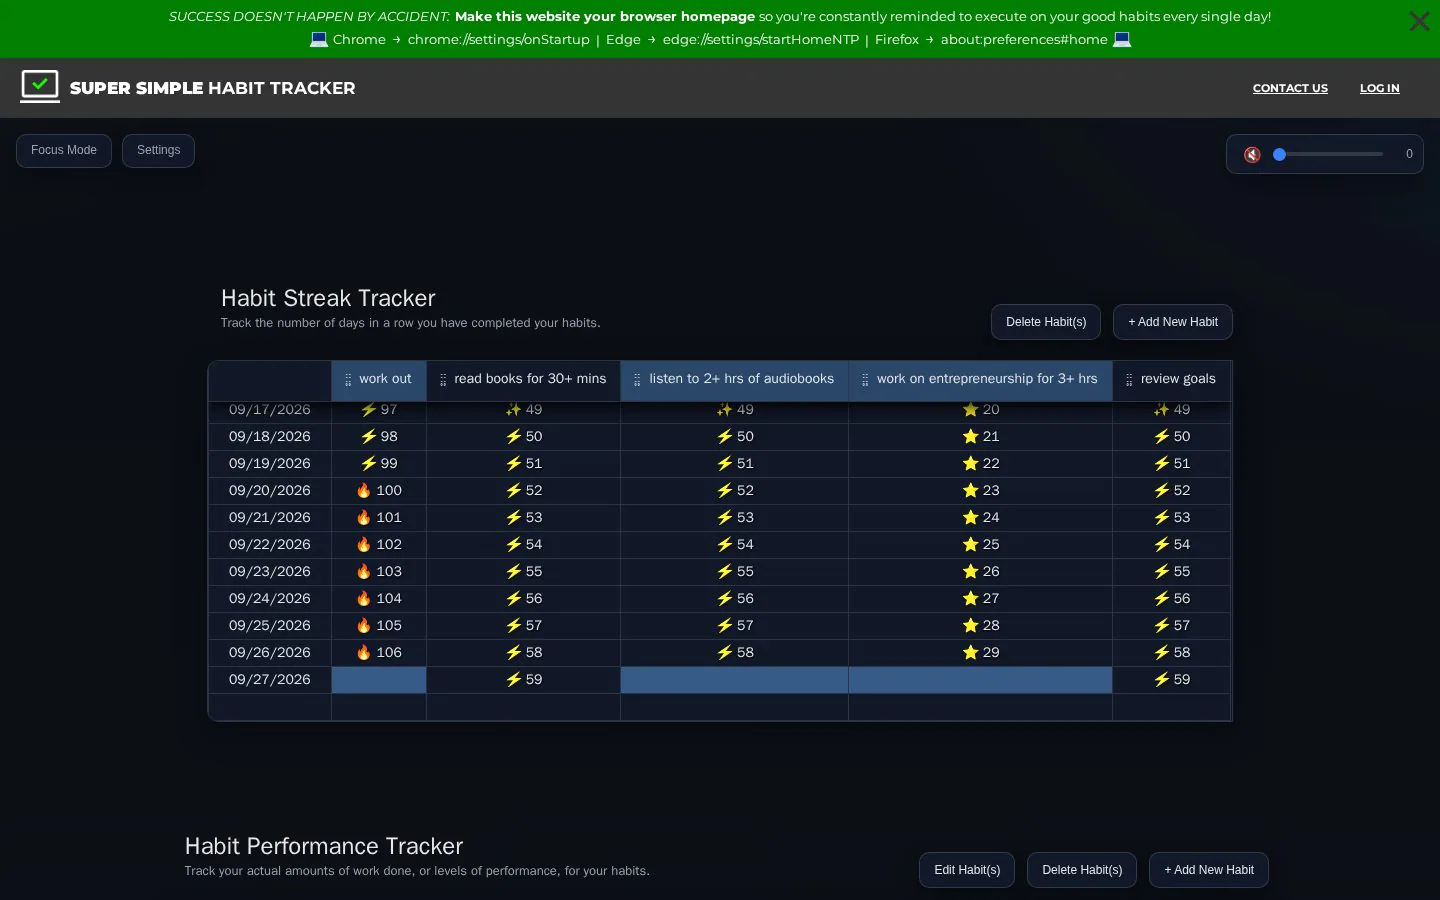Image resolution: width=1440 pixels, height=900 pixels.
Task: Click the drag handle on work on entrepreneurship column
Action: pos(865,380)
